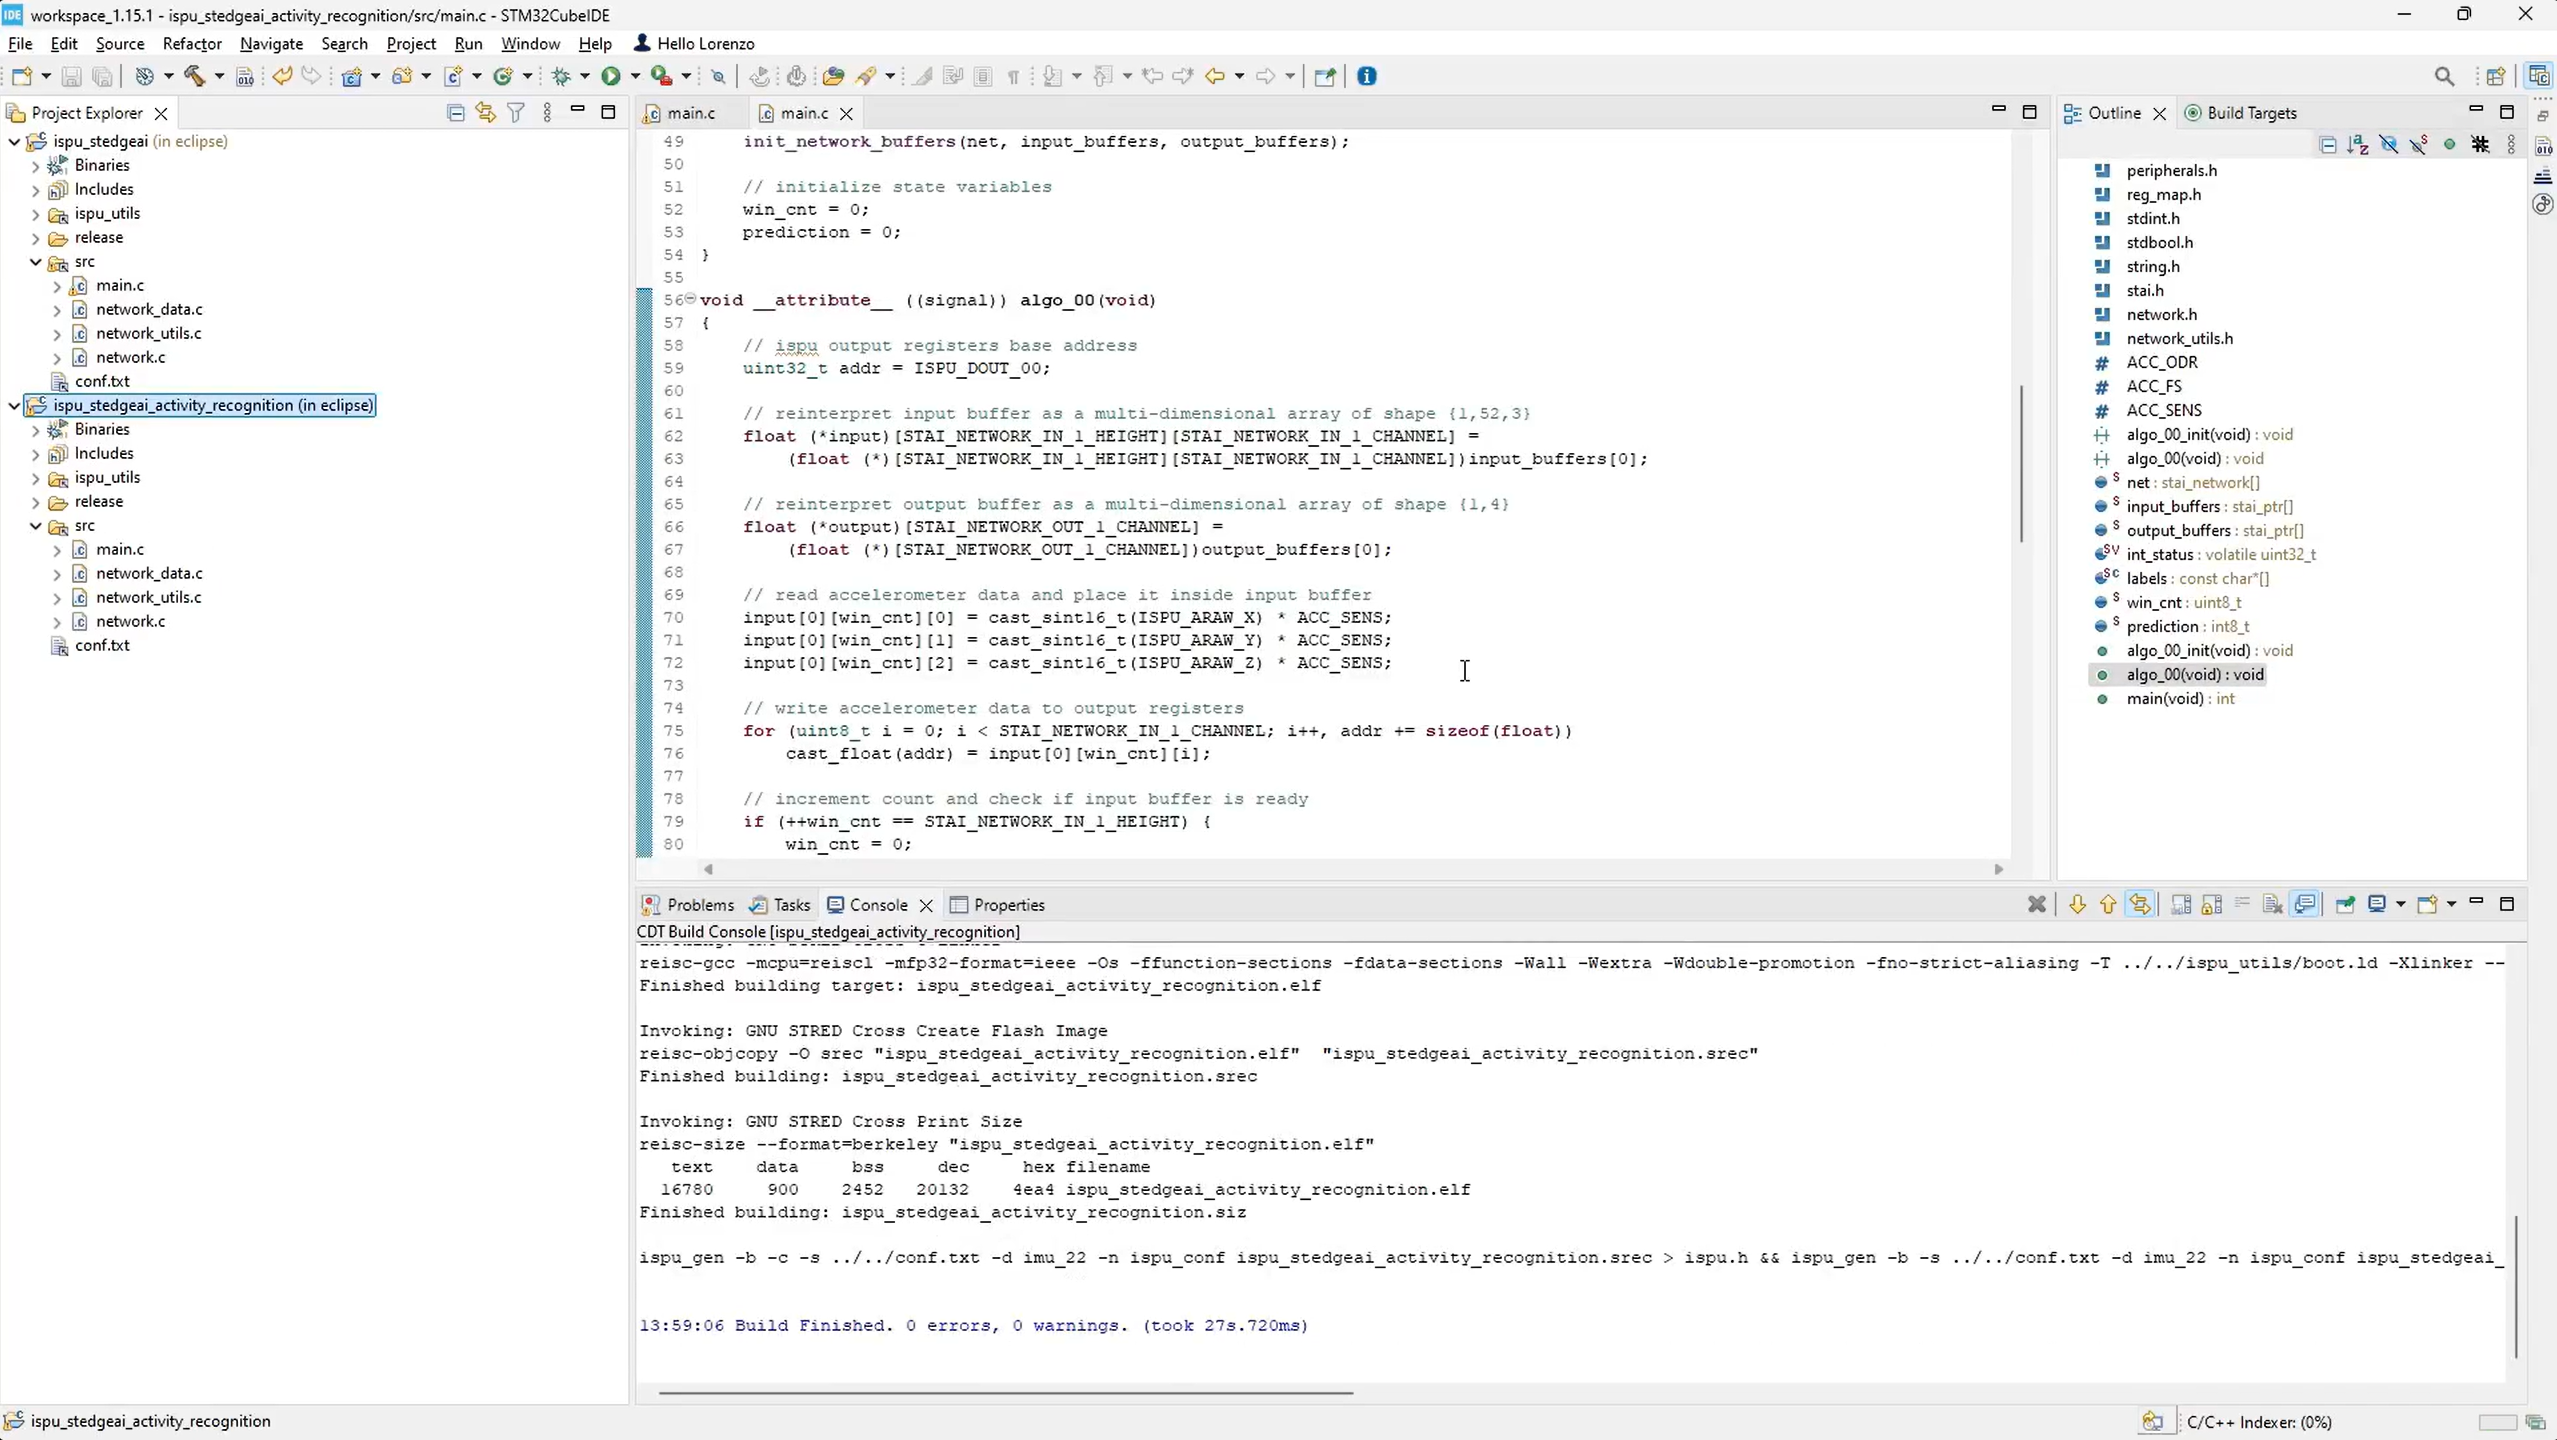Screen dimensions: 2557x1440
Task: Select network_utils.c in Project Explorer
Action: pyautogui.click(x=148, y=333)
